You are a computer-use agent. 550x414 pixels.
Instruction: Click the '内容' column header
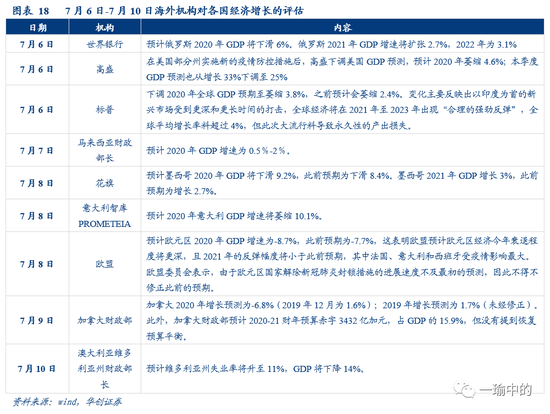[x=343, y=27]
